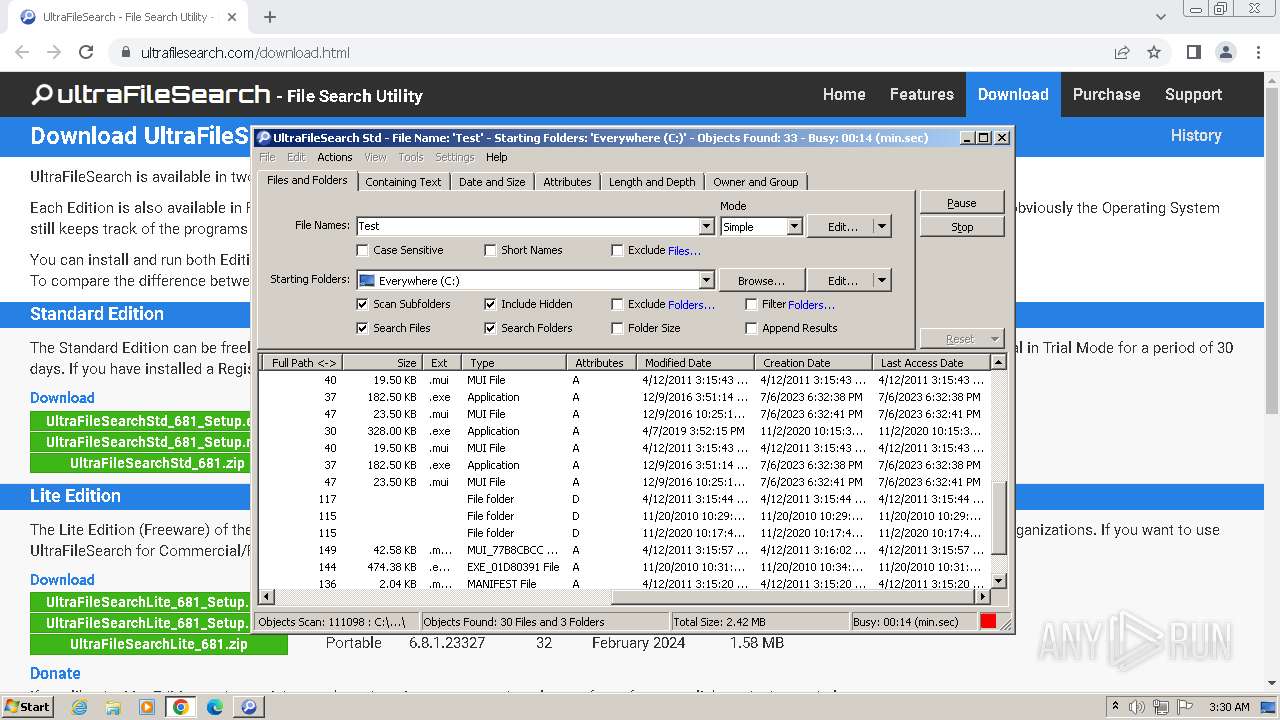Download UltraFileSearchLite_681.zip
The image size is (1280, 720).
[158, 644]
